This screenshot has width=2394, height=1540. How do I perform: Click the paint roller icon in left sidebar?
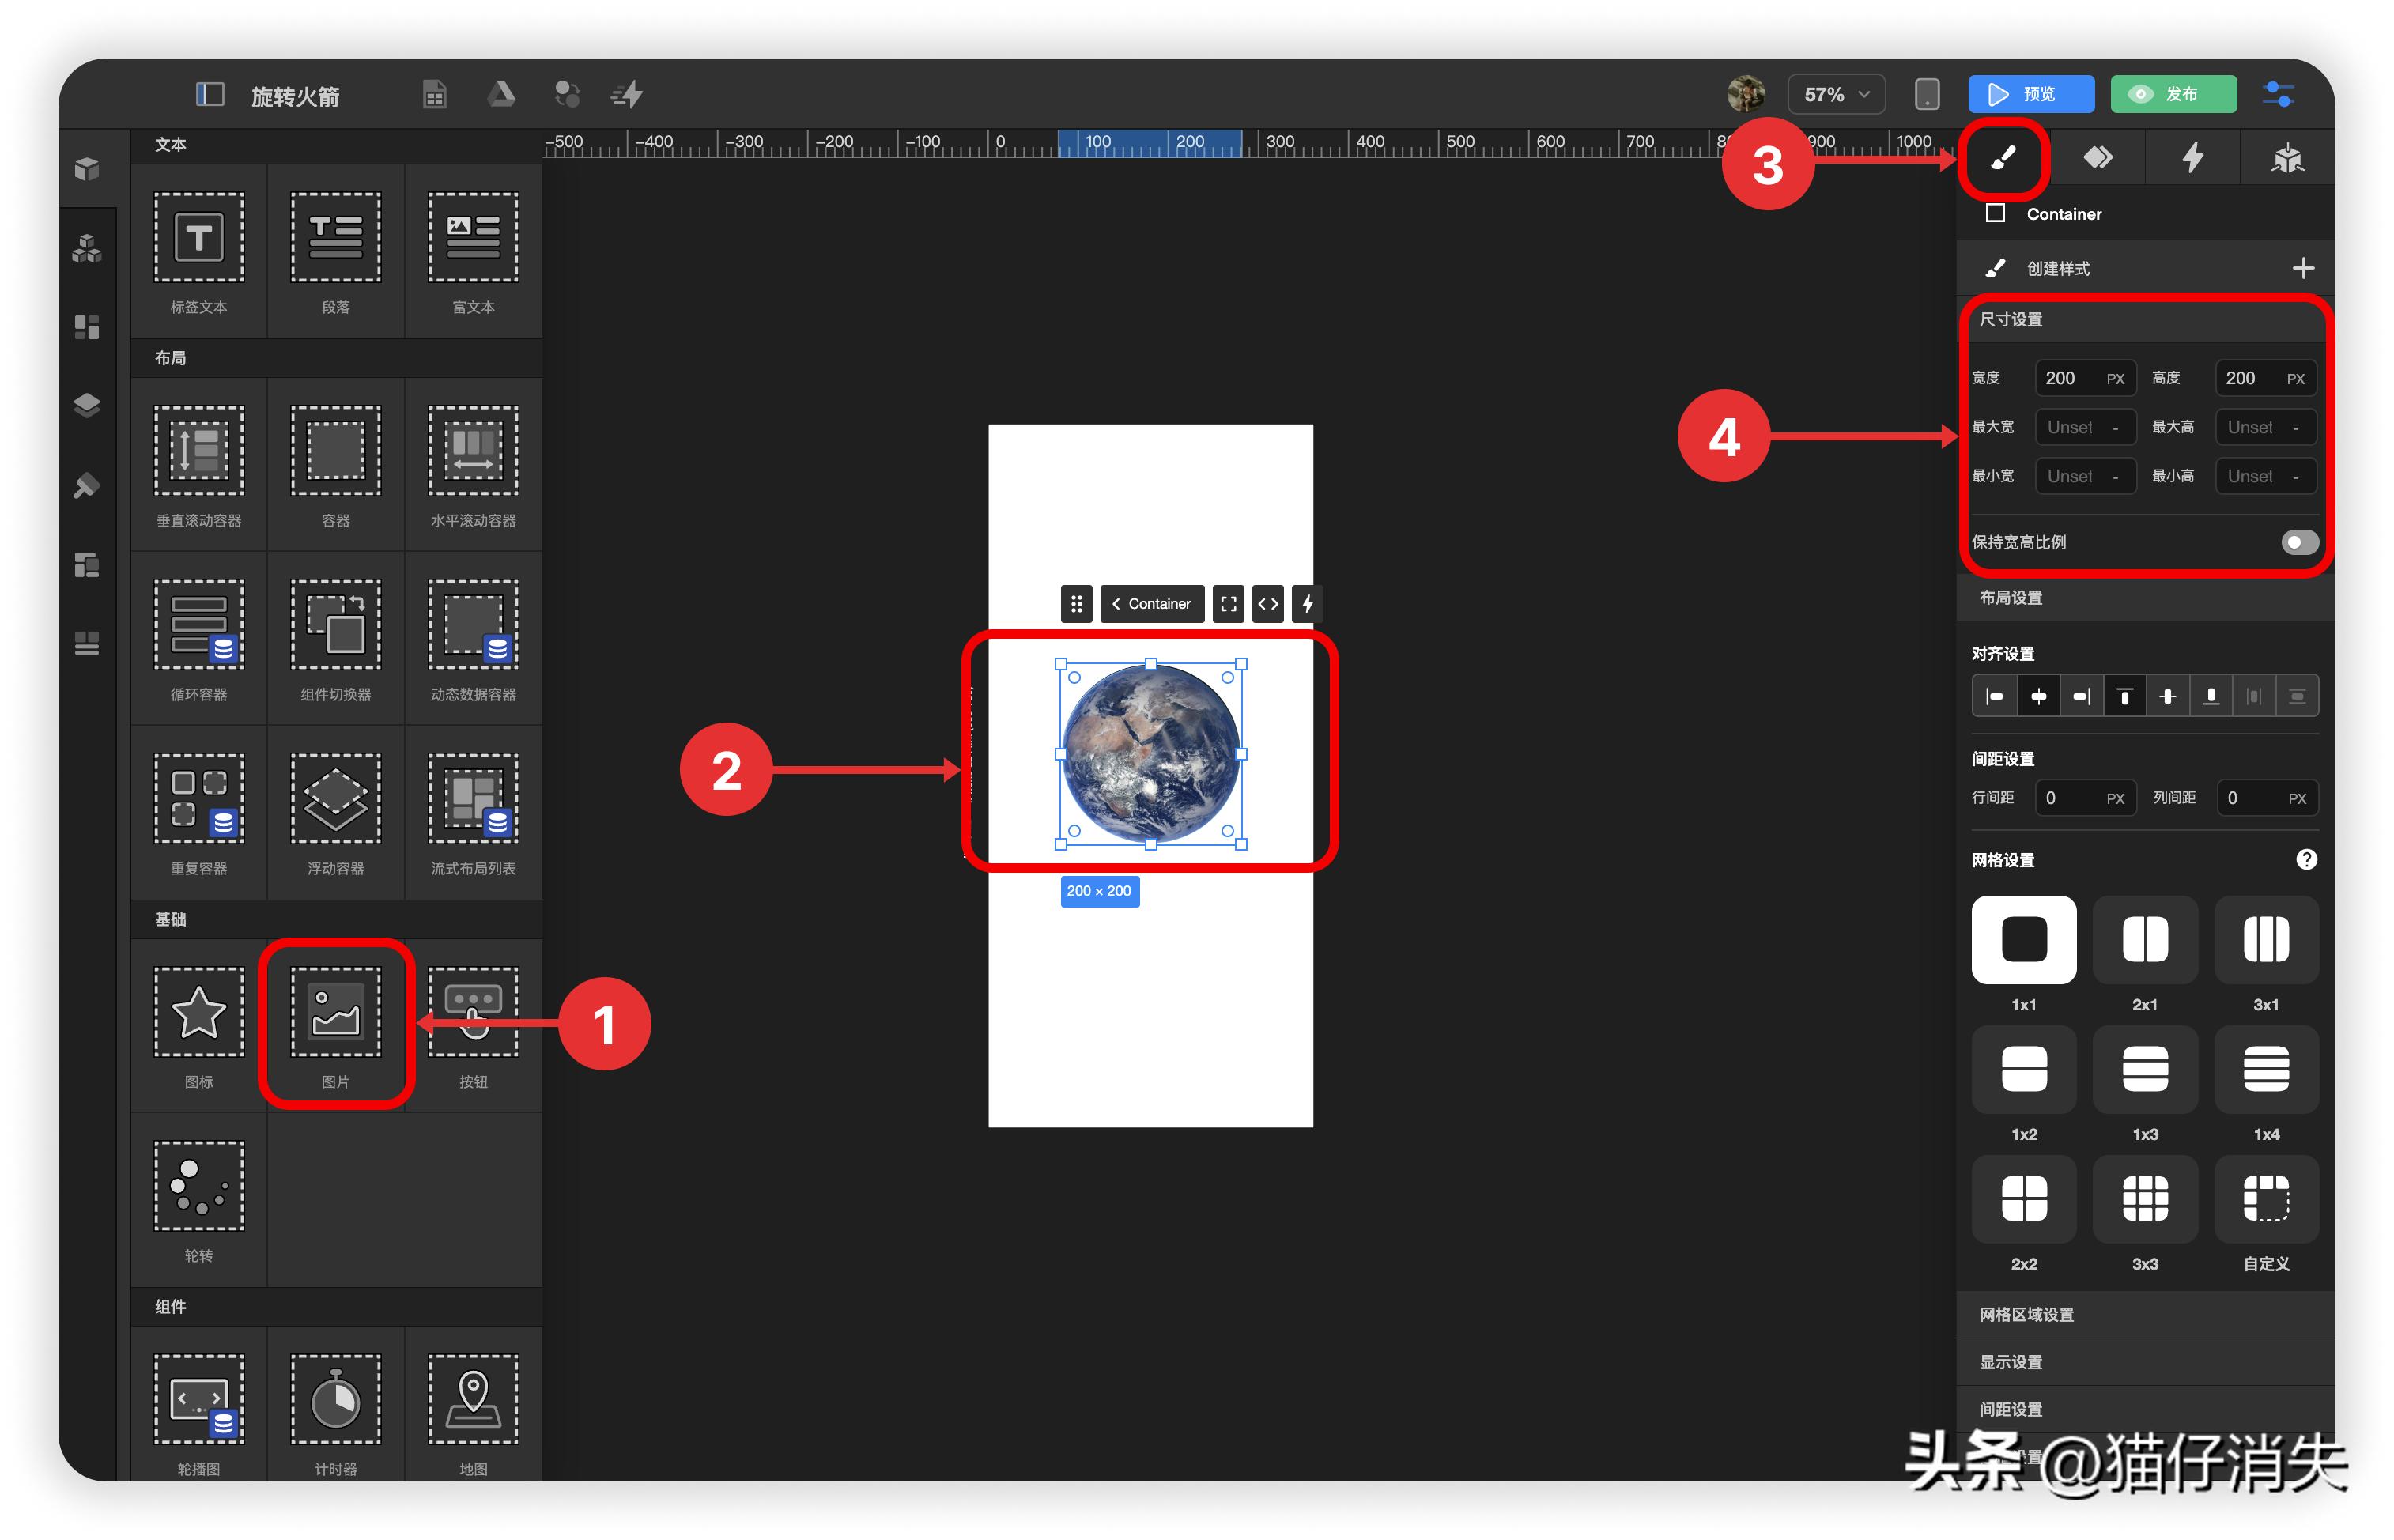tap(88, 487)
